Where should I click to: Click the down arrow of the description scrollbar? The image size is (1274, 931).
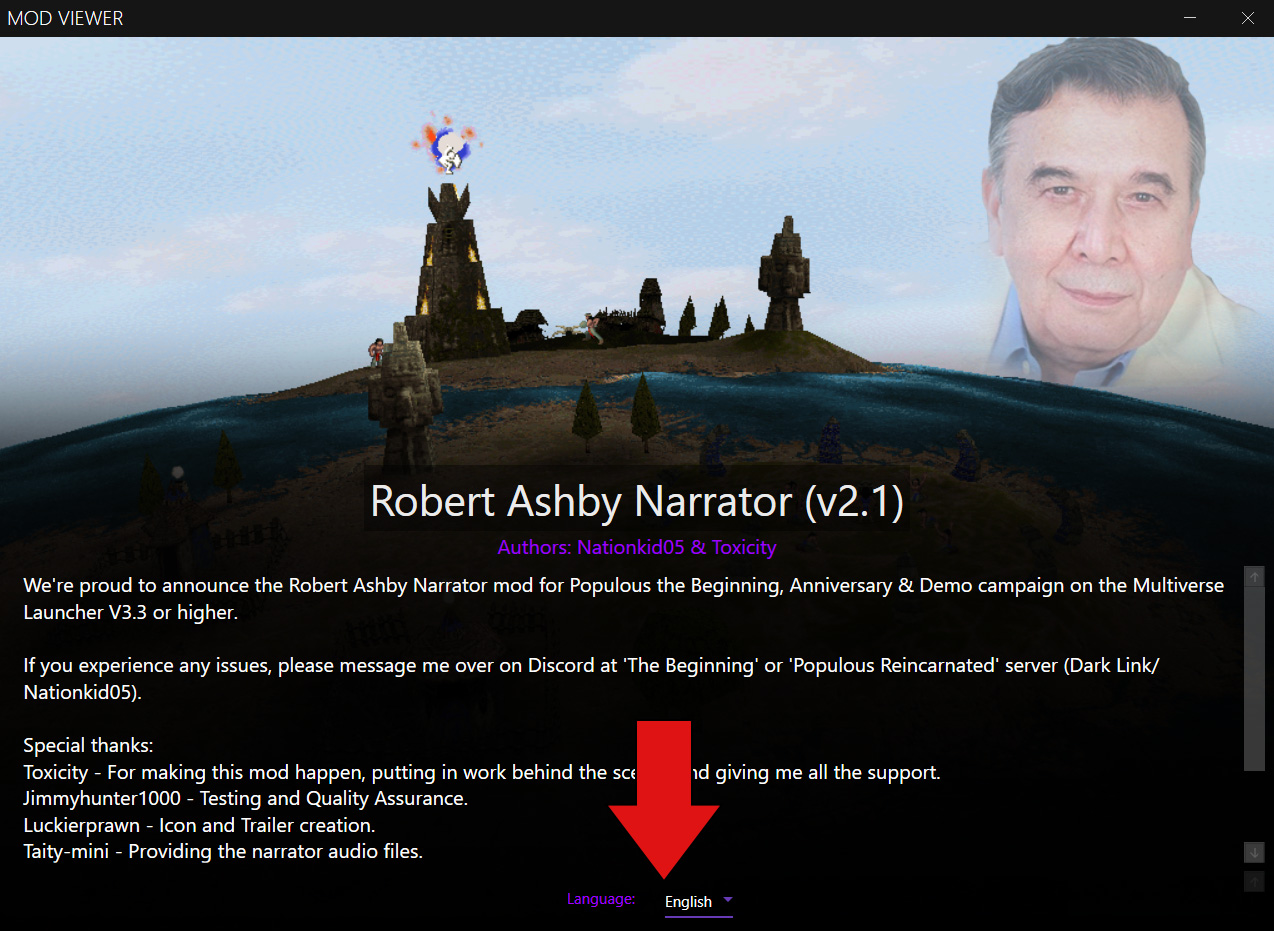coord(1253,853)
